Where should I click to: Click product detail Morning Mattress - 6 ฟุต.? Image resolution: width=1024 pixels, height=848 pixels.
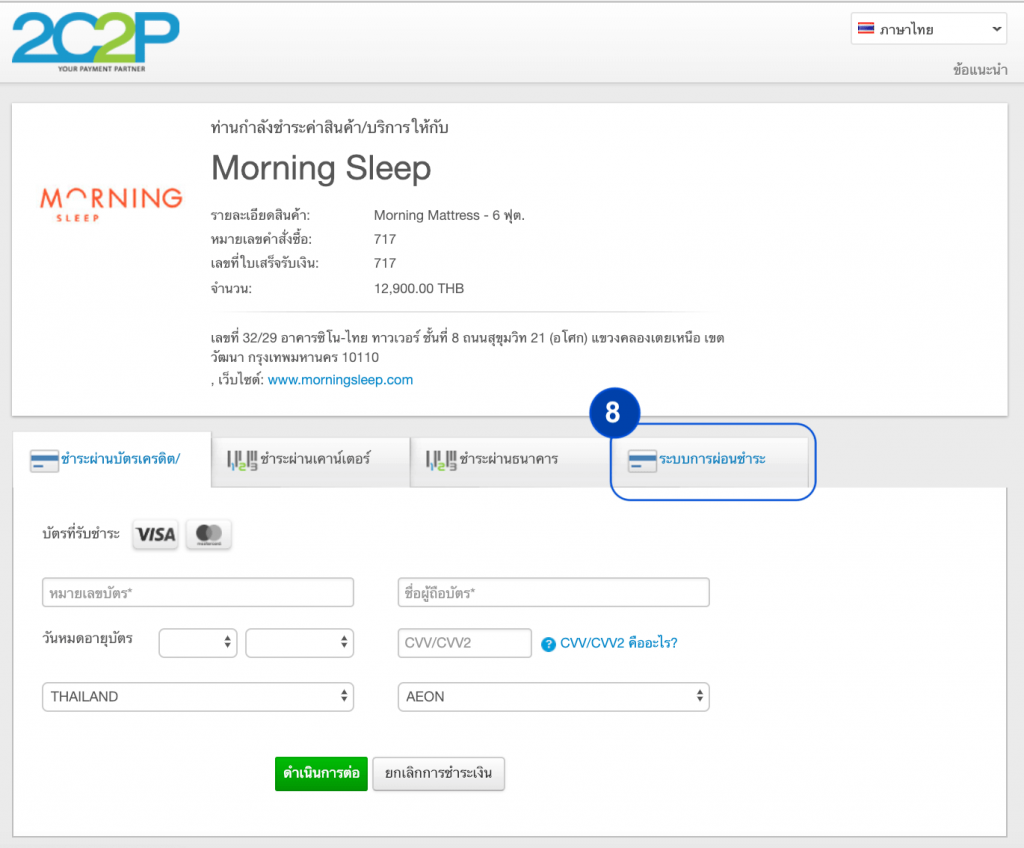click(x=449, y=215)
